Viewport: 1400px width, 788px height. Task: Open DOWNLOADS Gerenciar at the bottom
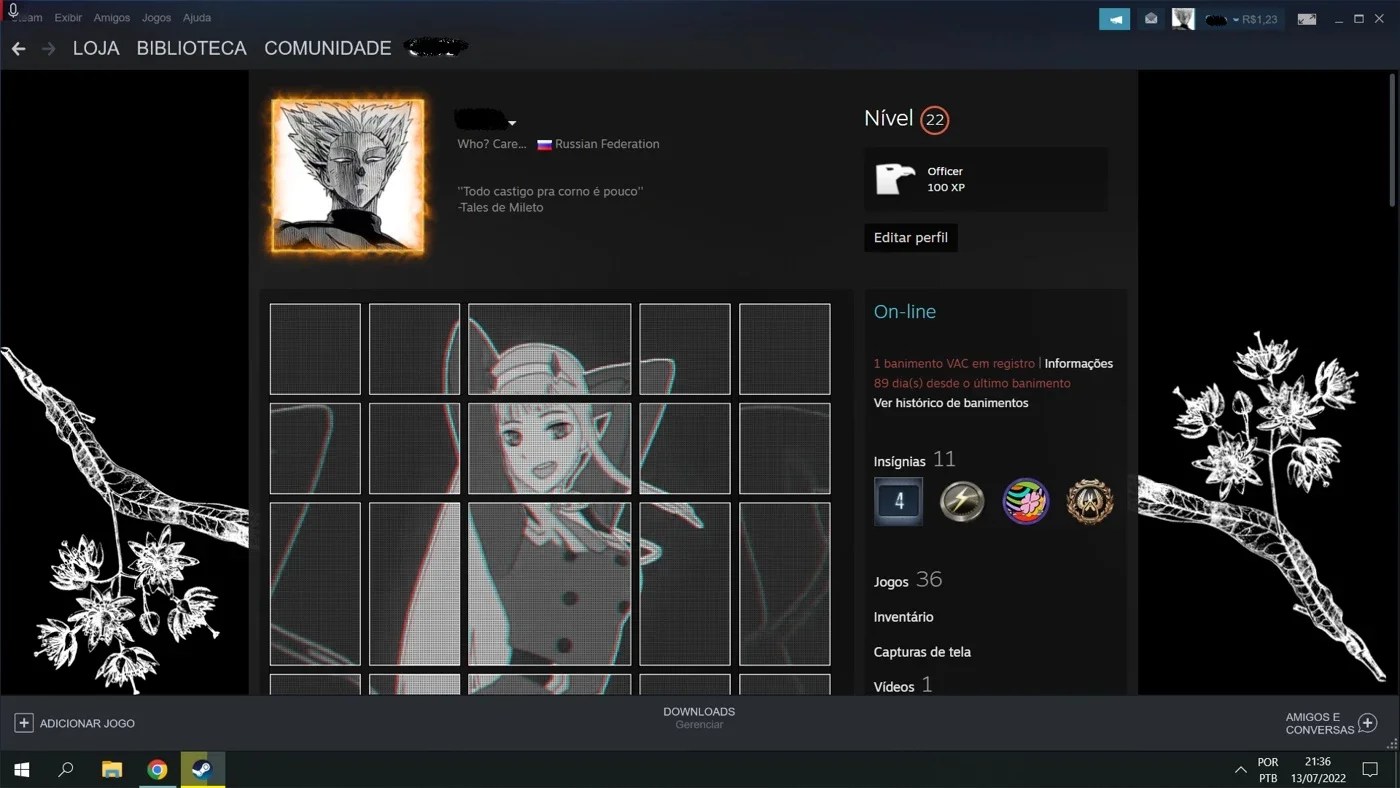coord(699,718)
